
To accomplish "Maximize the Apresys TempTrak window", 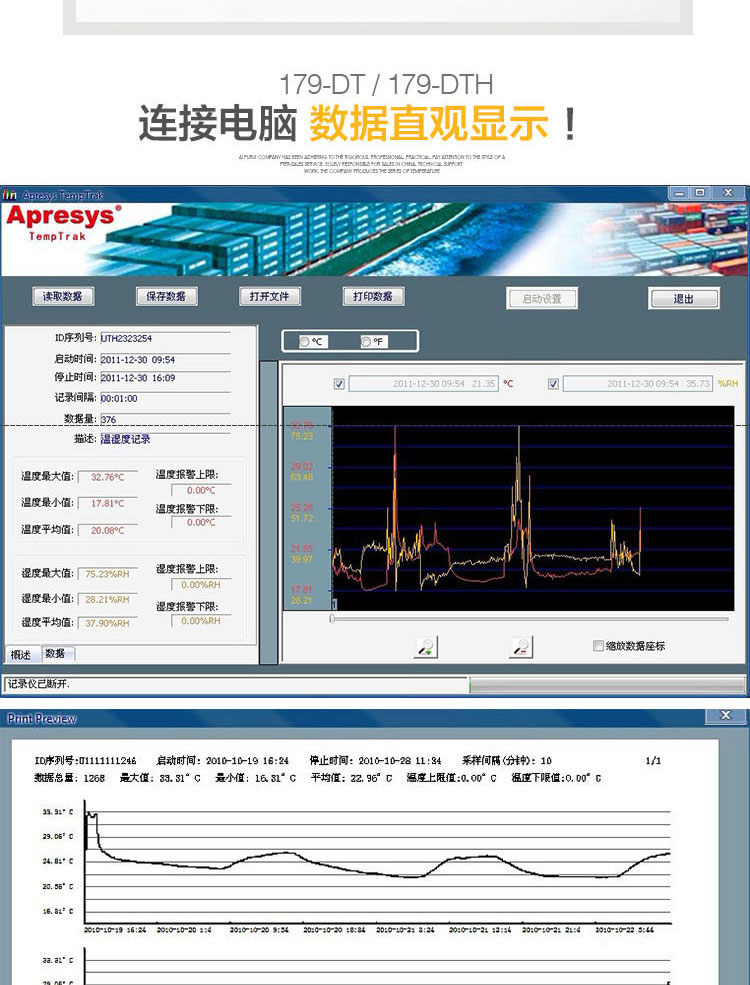I will coord(700,193).
